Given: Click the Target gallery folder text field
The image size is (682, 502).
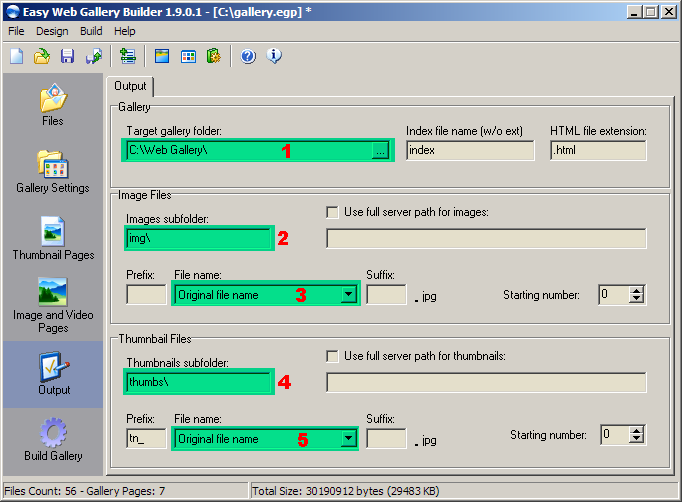Looking at the screenshot, I should (x=250, y=151).
